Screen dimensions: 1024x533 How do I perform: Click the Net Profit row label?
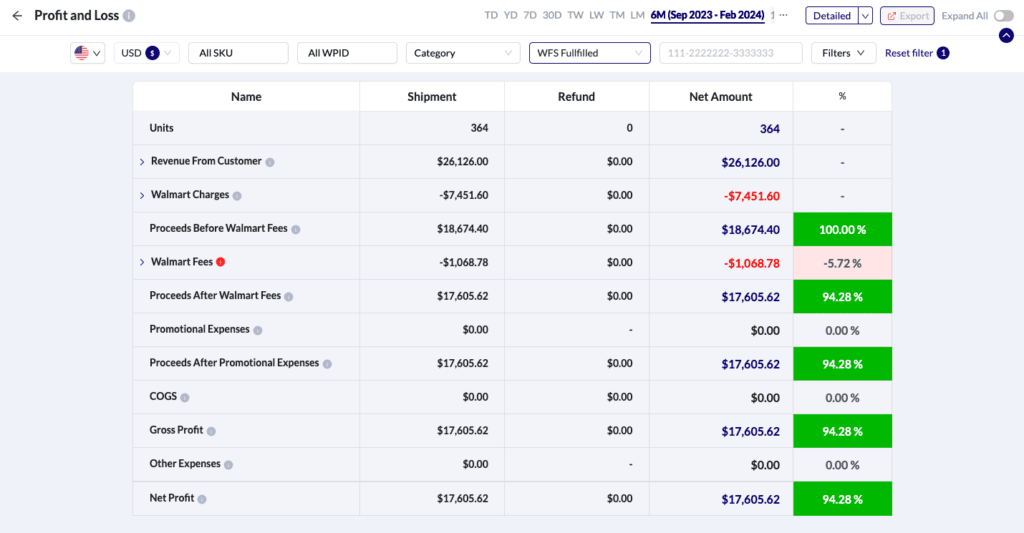click(x=172, y=498)
